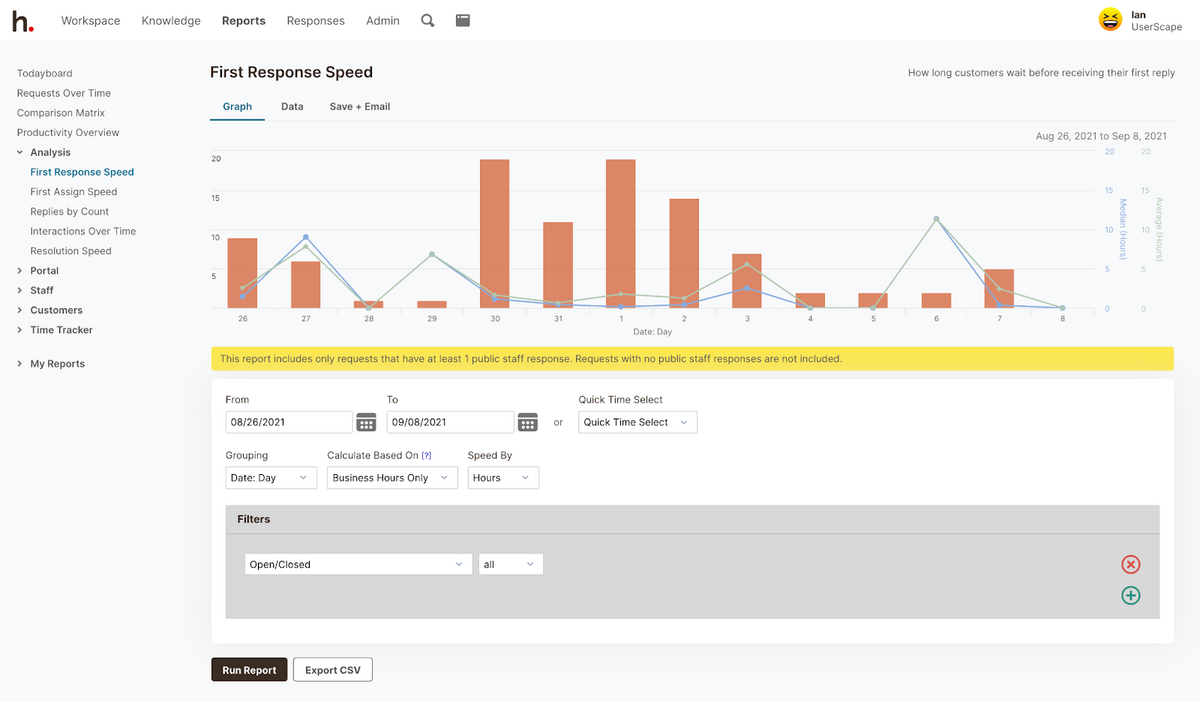Click the user avatar emoji icon
Screen dimensions: 1200x702
[1110, 20]
